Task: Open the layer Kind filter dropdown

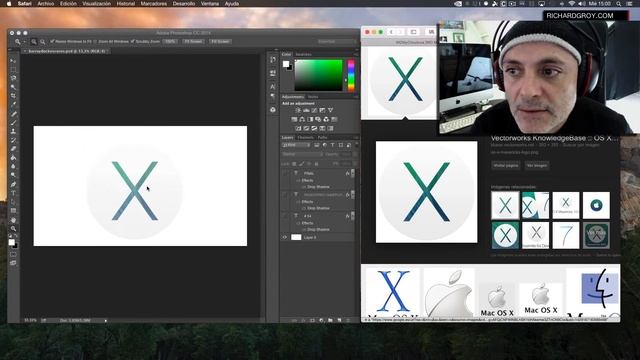Action: tap(296, 145)
